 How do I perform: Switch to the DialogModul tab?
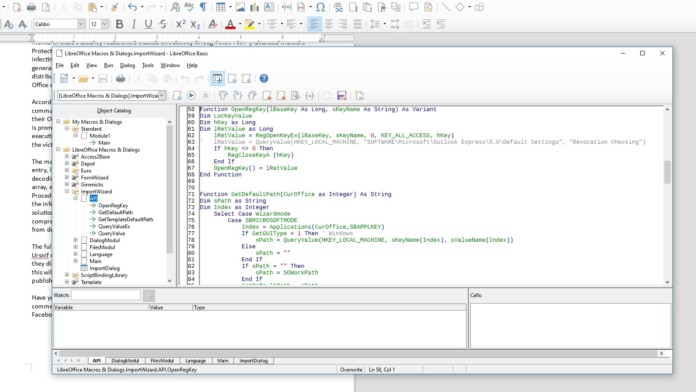point(125,360)
